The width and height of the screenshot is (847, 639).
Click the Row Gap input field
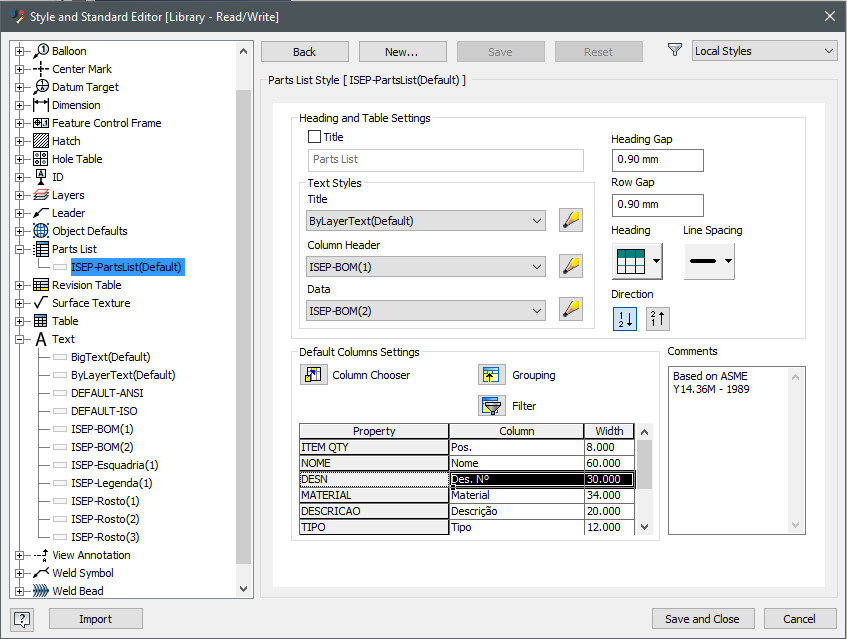[x=657, y=205]
